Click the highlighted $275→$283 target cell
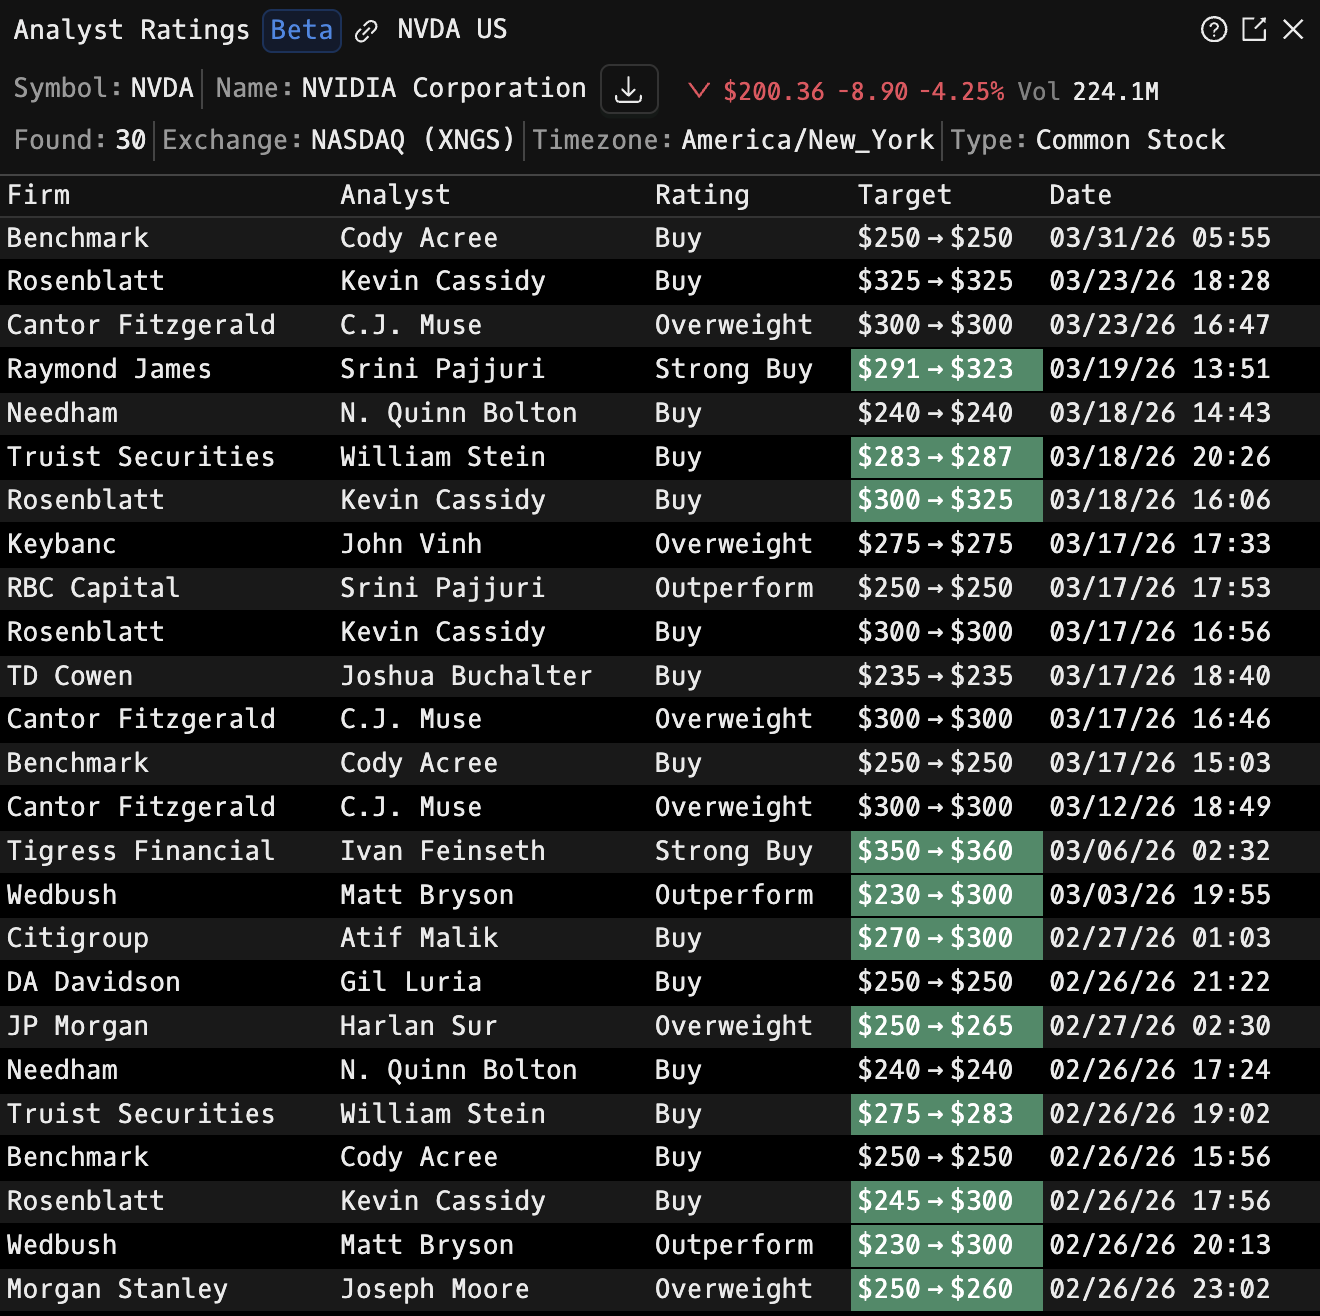 pos(946,1114)
